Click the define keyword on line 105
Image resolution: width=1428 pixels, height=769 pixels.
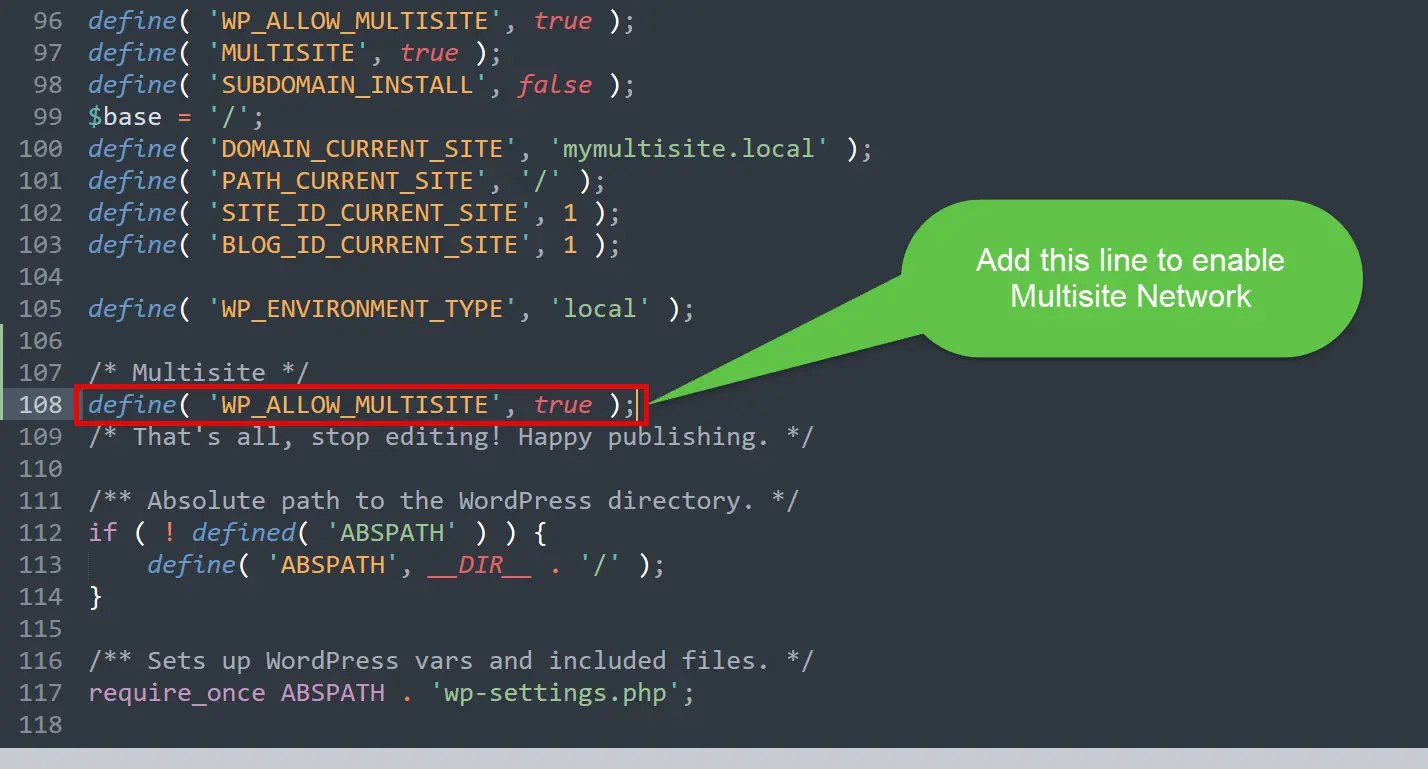[132, 308]
